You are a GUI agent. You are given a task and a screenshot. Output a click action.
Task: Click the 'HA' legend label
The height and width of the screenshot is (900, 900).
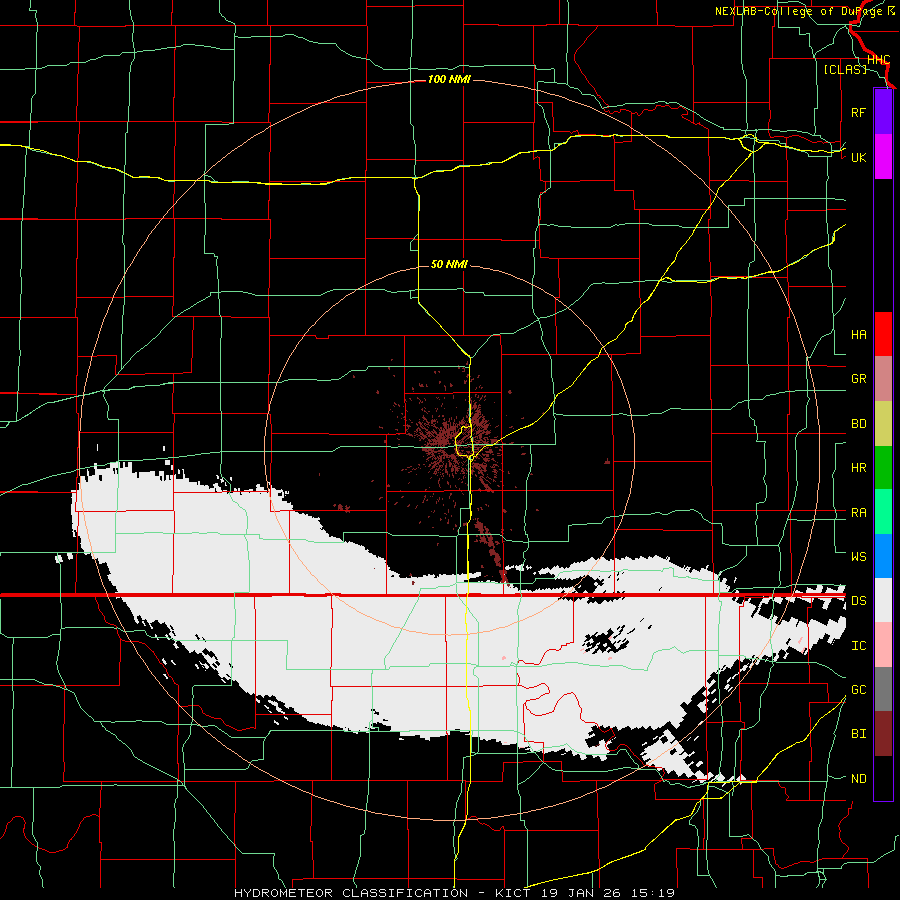[858, 335]
